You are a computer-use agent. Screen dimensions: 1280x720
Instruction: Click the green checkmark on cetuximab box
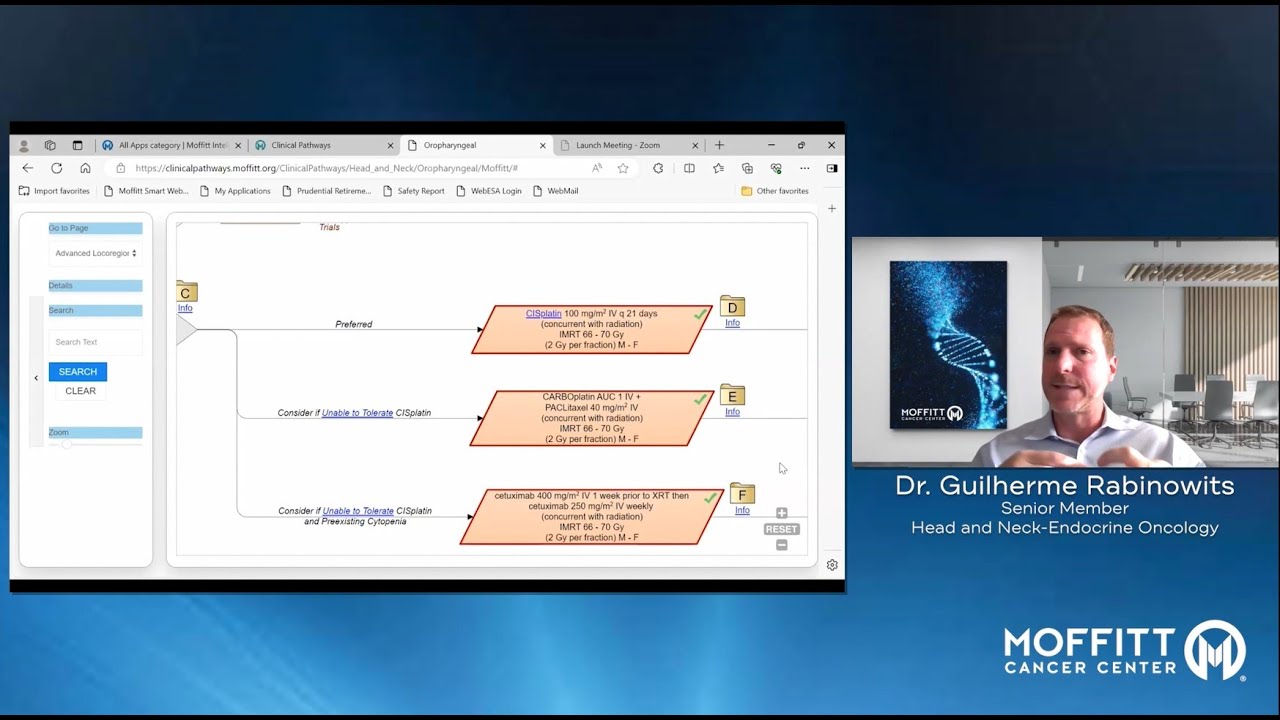click(710, 497)
